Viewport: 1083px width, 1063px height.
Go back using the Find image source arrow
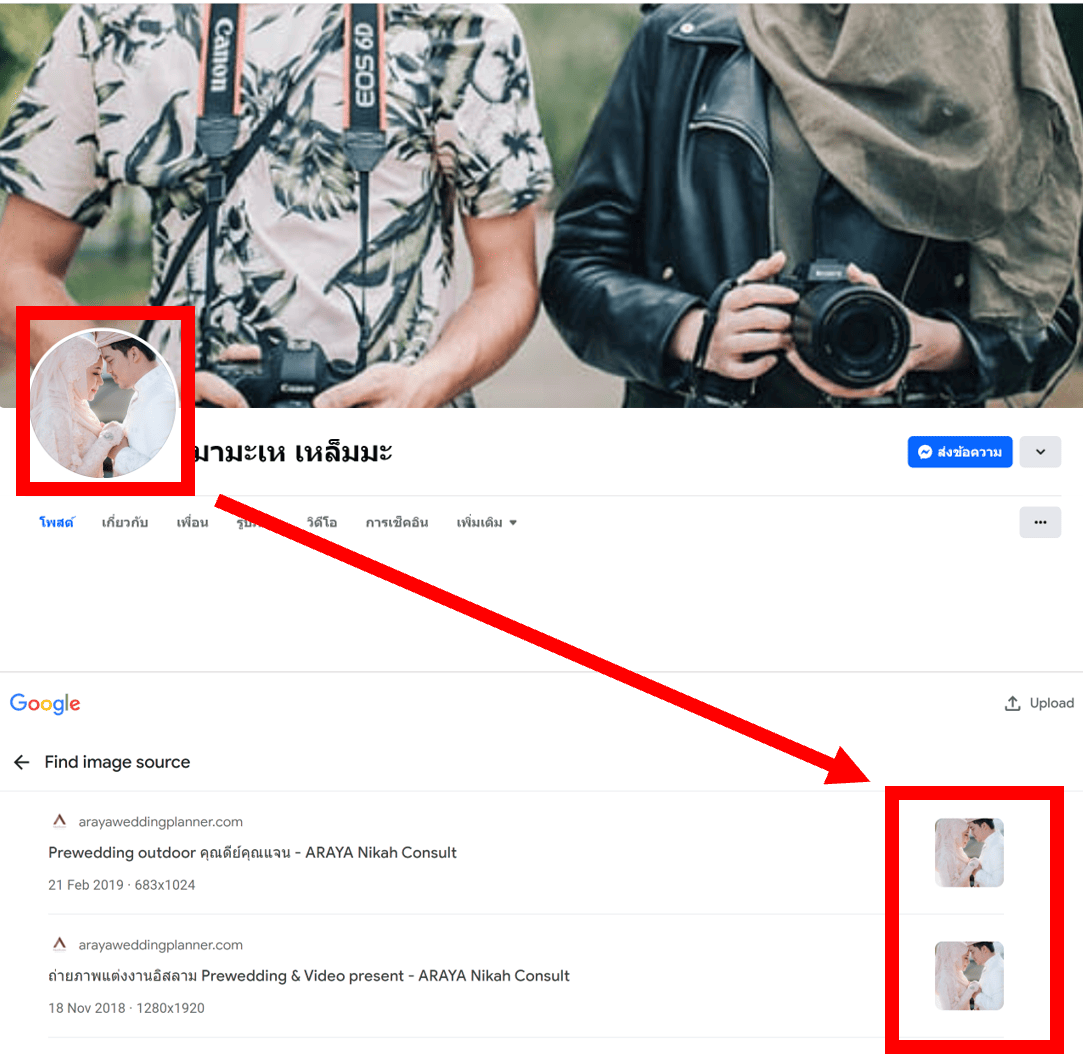pyautogui.click(x=21, y=762)
